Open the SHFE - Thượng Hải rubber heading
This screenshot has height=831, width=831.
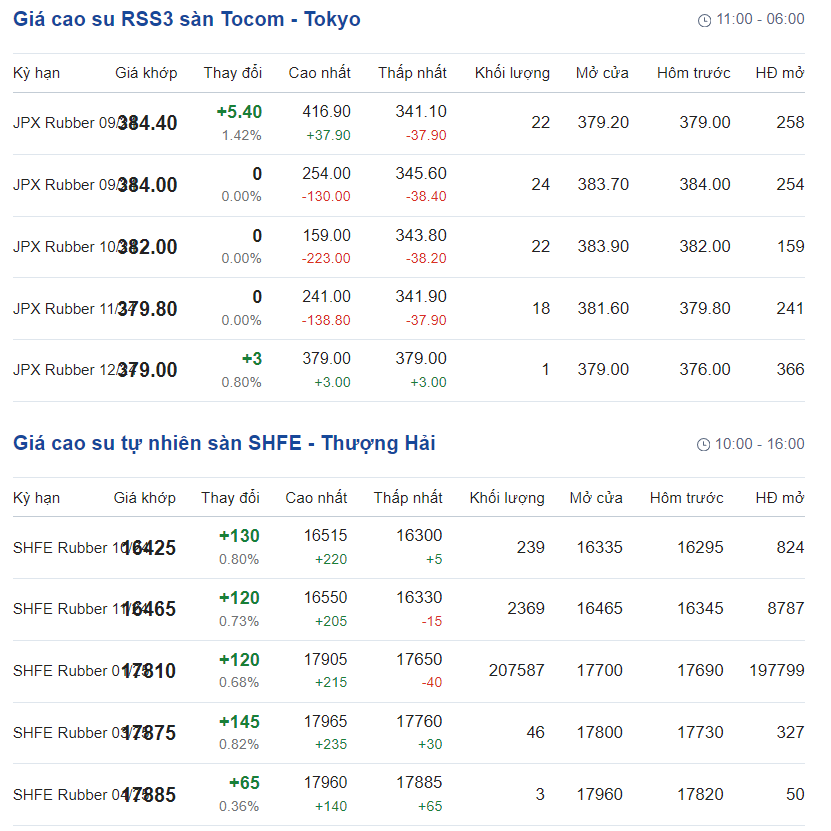click(x=224, y=443)
